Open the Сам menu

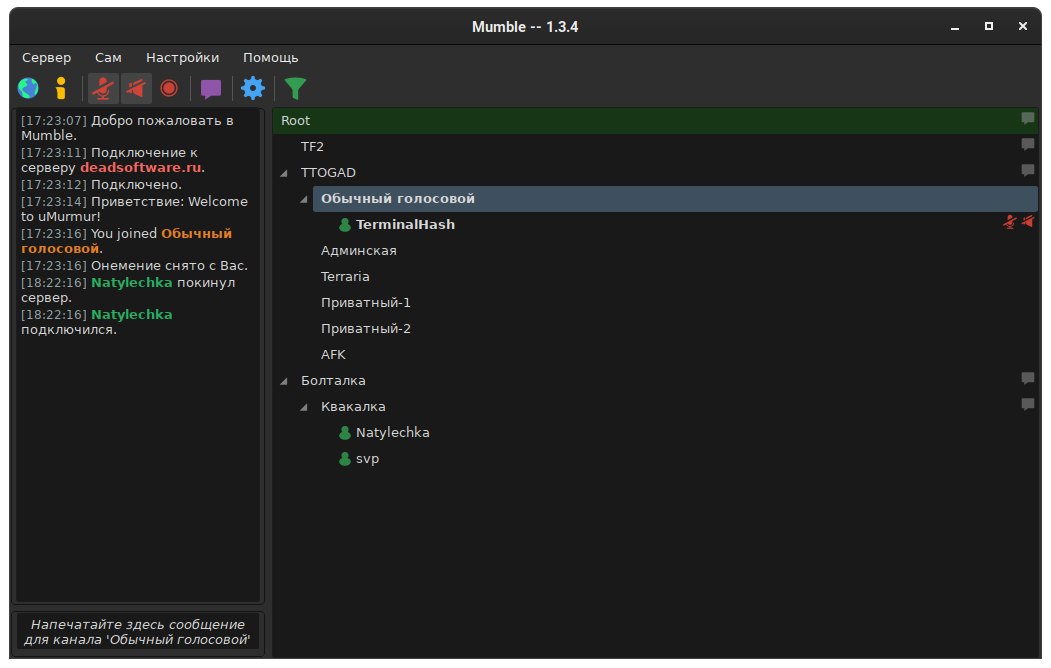[x=108, y=58]
